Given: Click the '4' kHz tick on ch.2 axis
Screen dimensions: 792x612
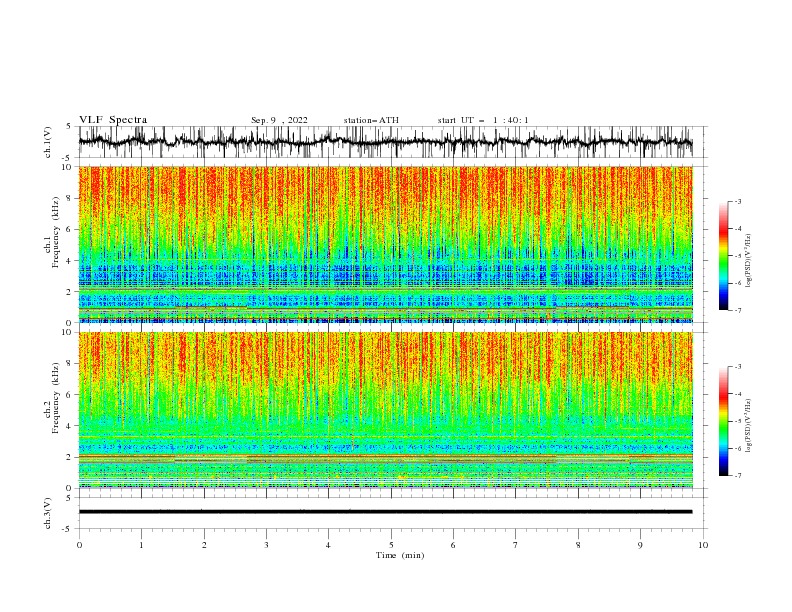Looking at the screenshot, I should point(70,426).
